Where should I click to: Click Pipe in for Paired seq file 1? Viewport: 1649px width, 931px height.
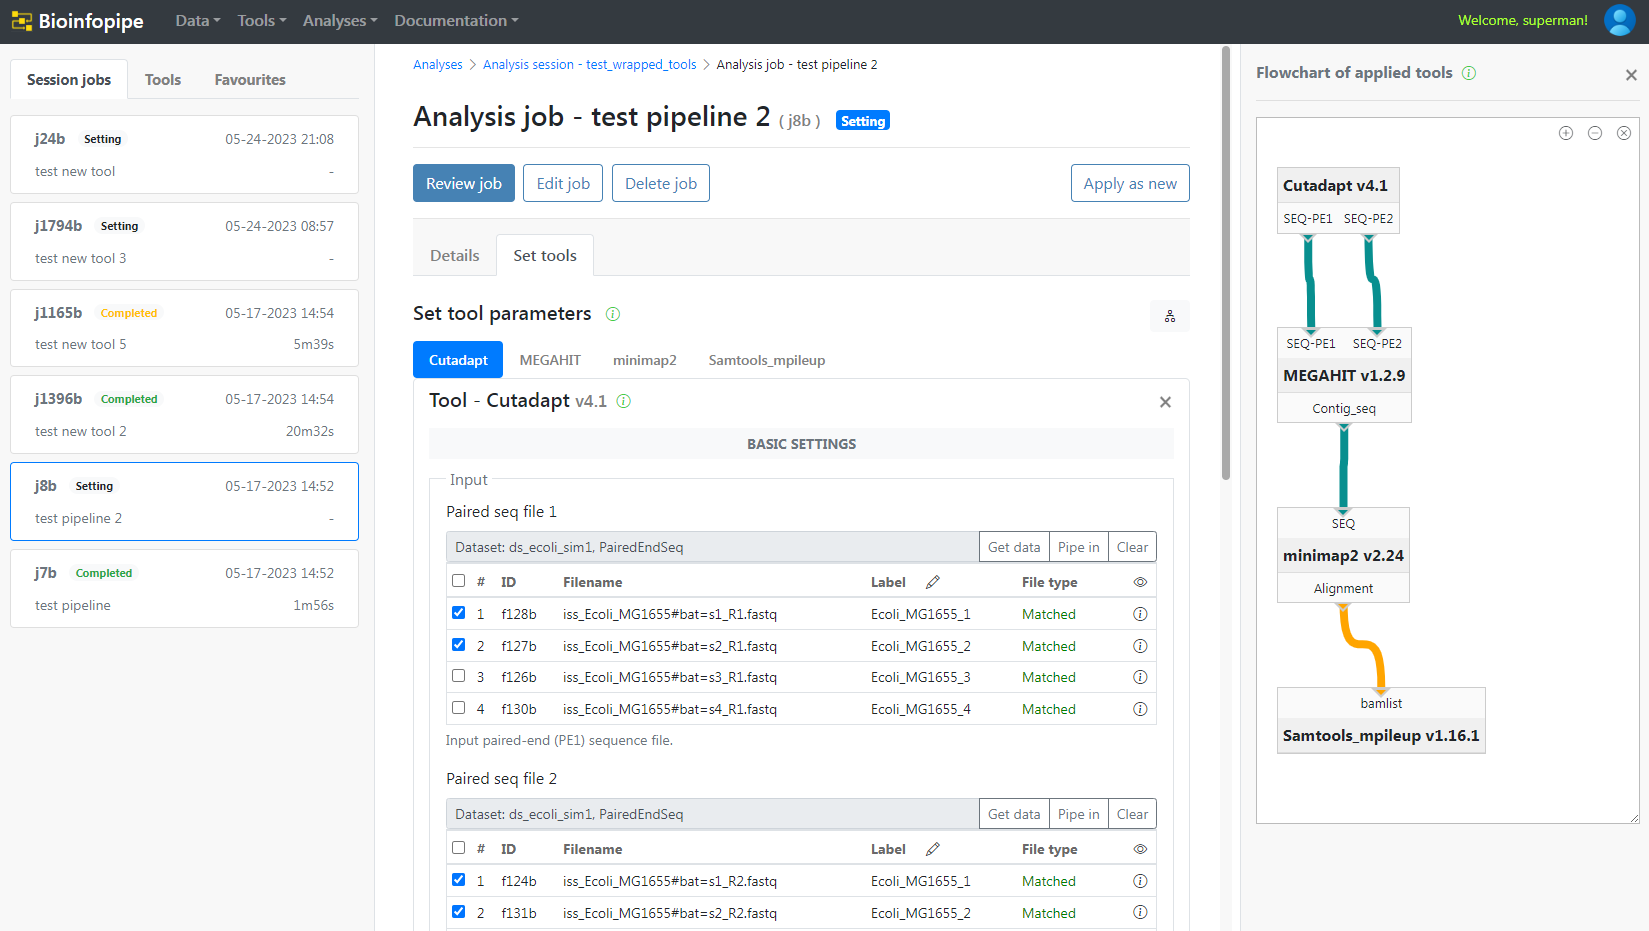(x=1078, y=547)
